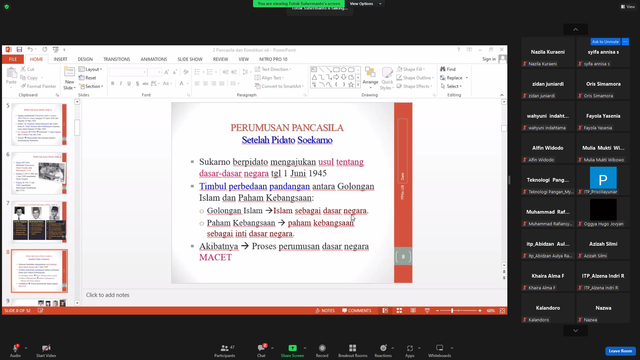
Task: Expand share screen options caret
Action: (304, 348)
